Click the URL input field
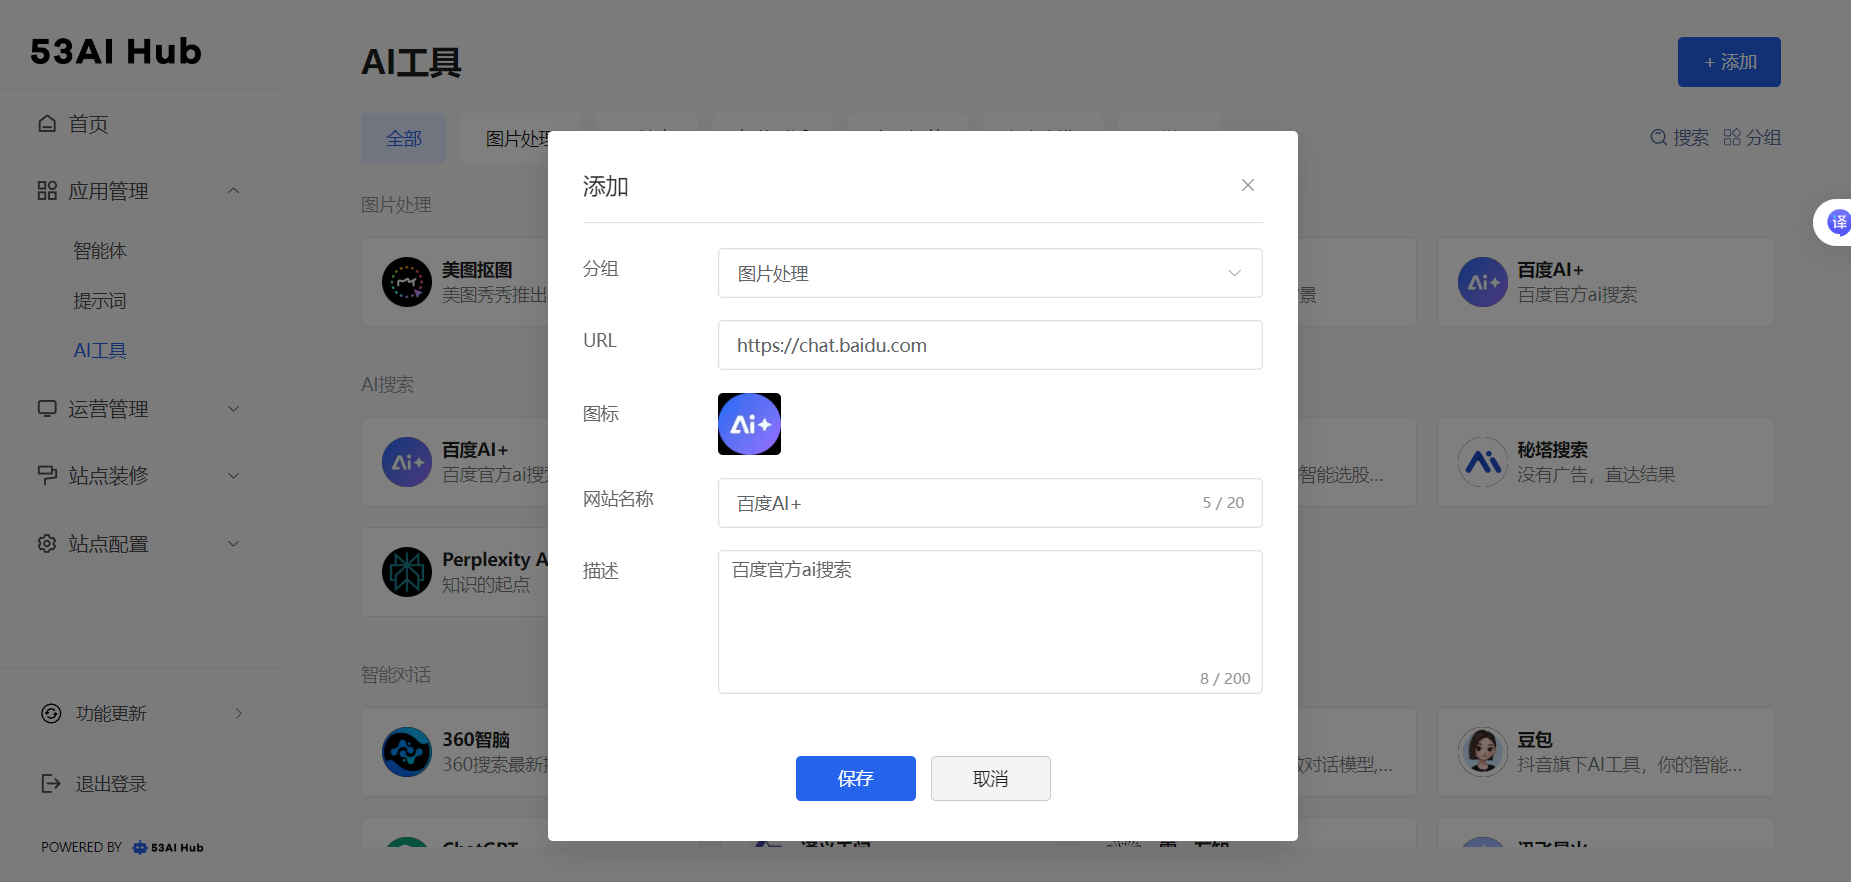Image resolution: width=1851 pixels, height=882 pixels. pos(989,345)
